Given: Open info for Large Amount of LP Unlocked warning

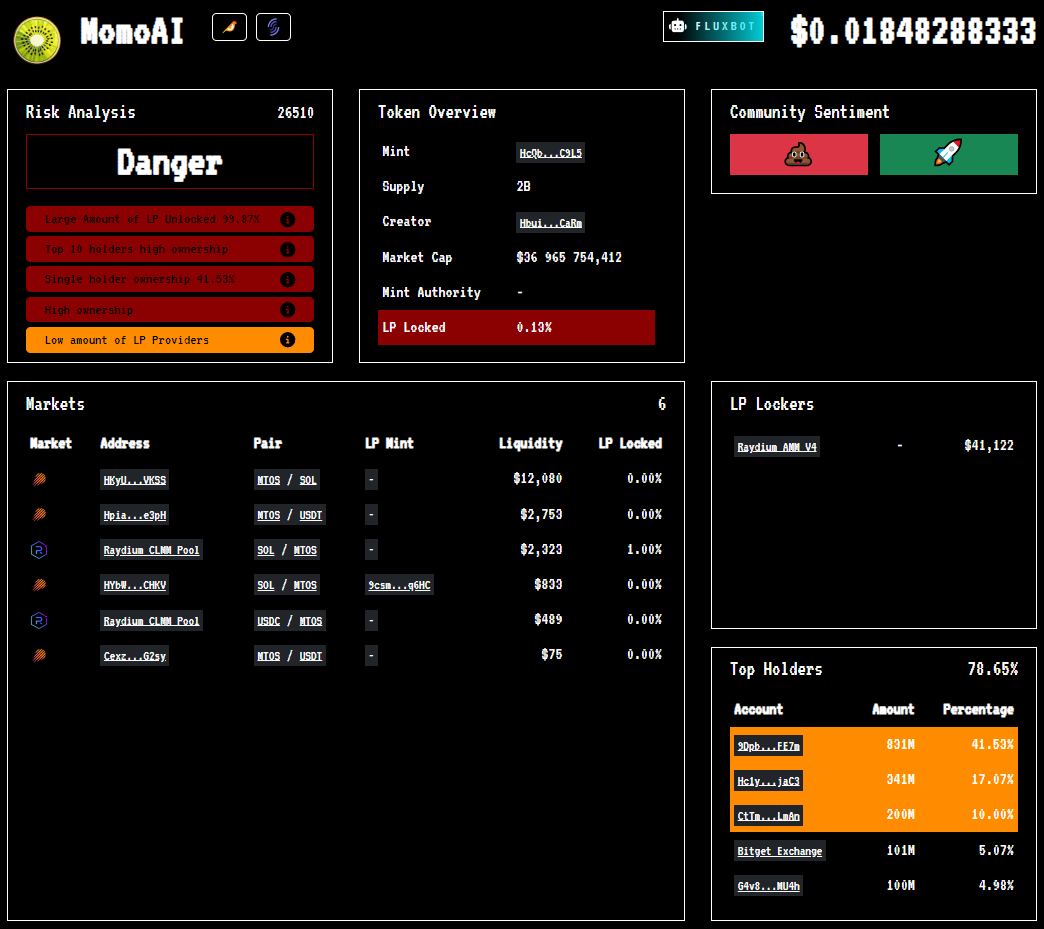Looking at the screenshot, I should [289, 219].
